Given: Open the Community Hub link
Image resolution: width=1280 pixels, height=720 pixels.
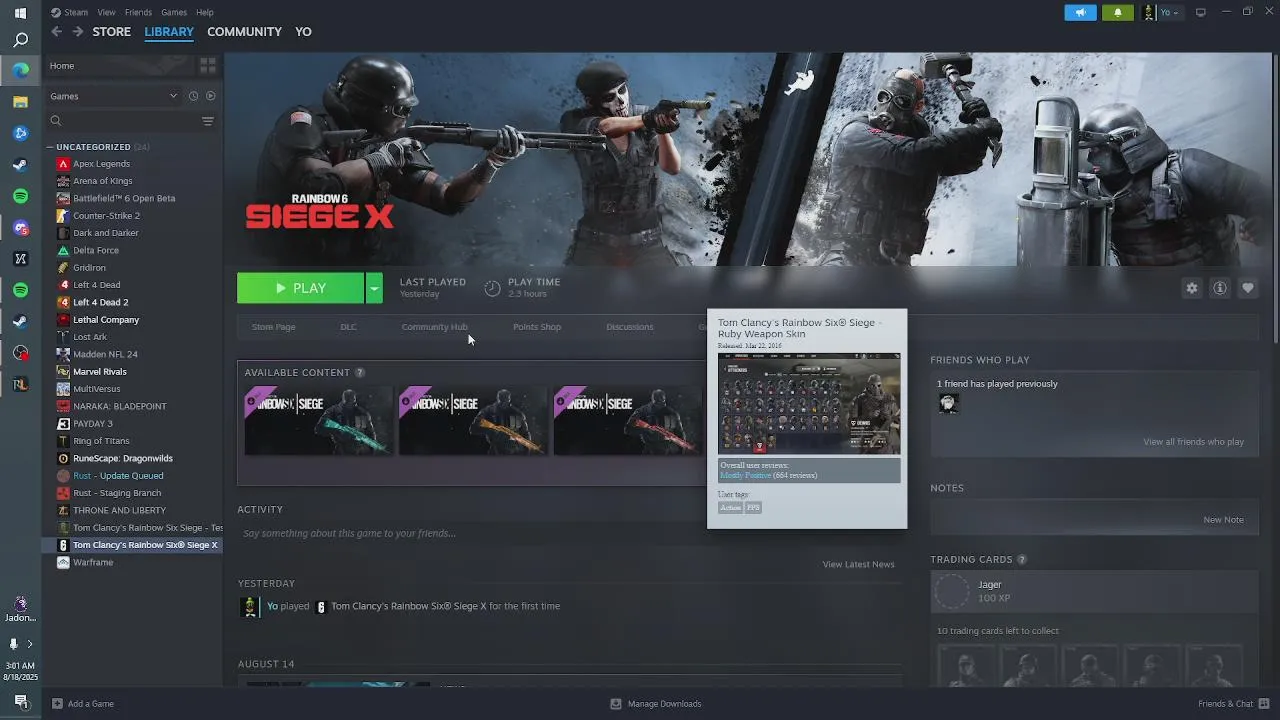Looking at the screenshot, I should 434,327.
